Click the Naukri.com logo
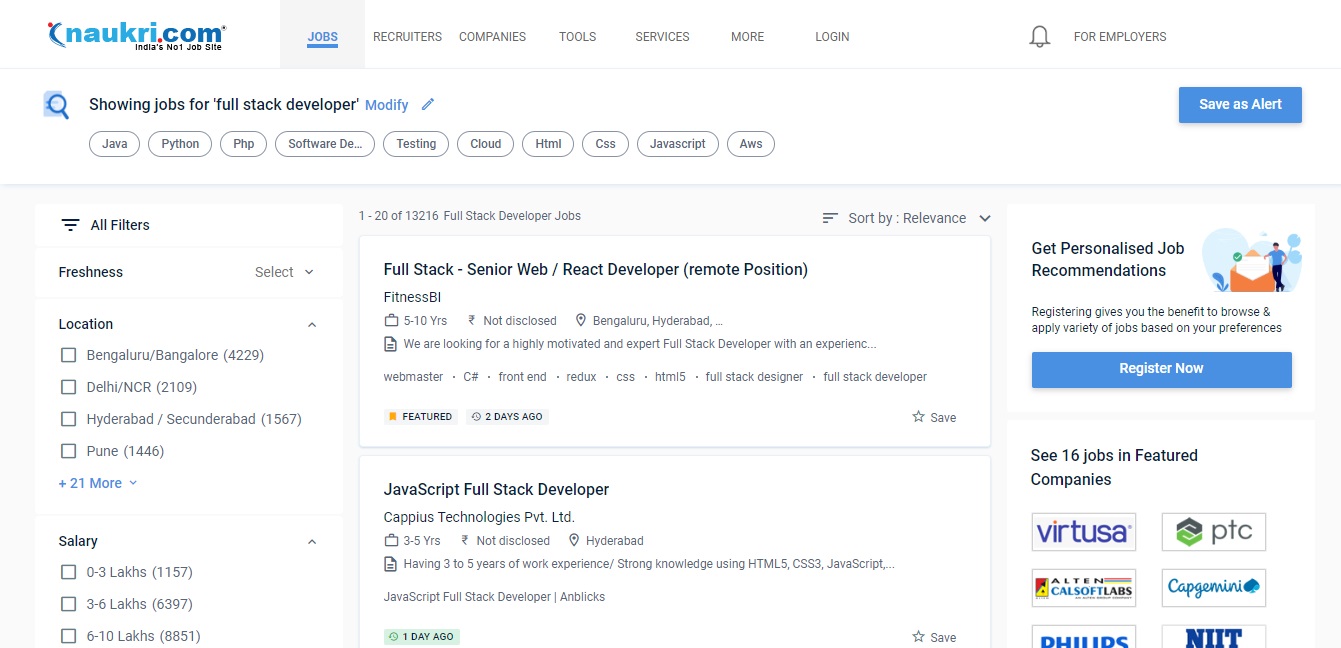This screenshot has width=1341, height=648. click(x=137, y=36)
